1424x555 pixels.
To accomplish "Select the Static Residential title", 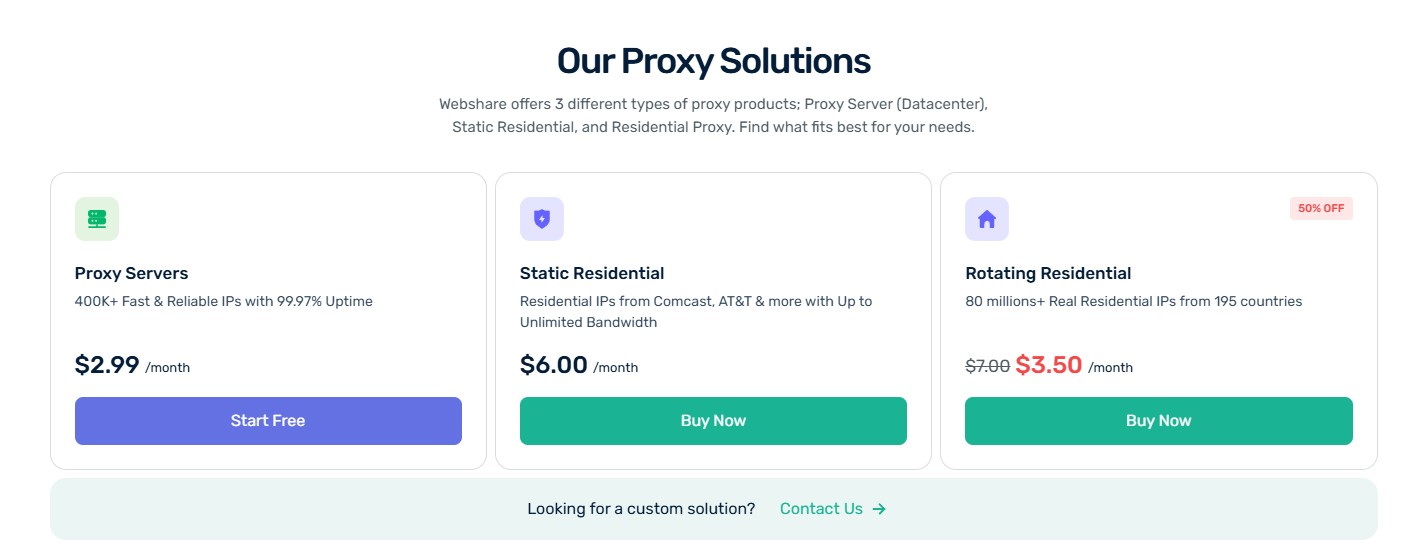I will click(592, 273).
